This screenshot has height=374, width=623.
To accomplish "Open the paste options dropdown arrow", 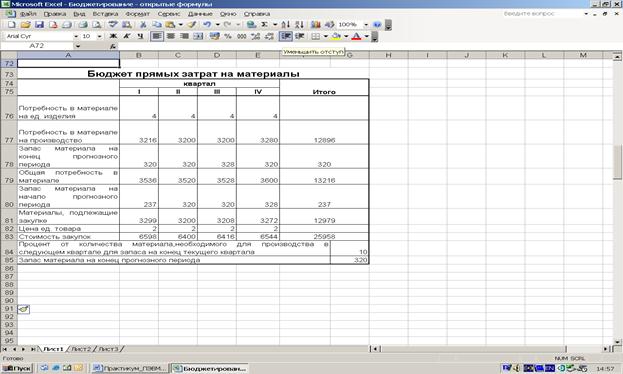I will [x=181, y=25].
